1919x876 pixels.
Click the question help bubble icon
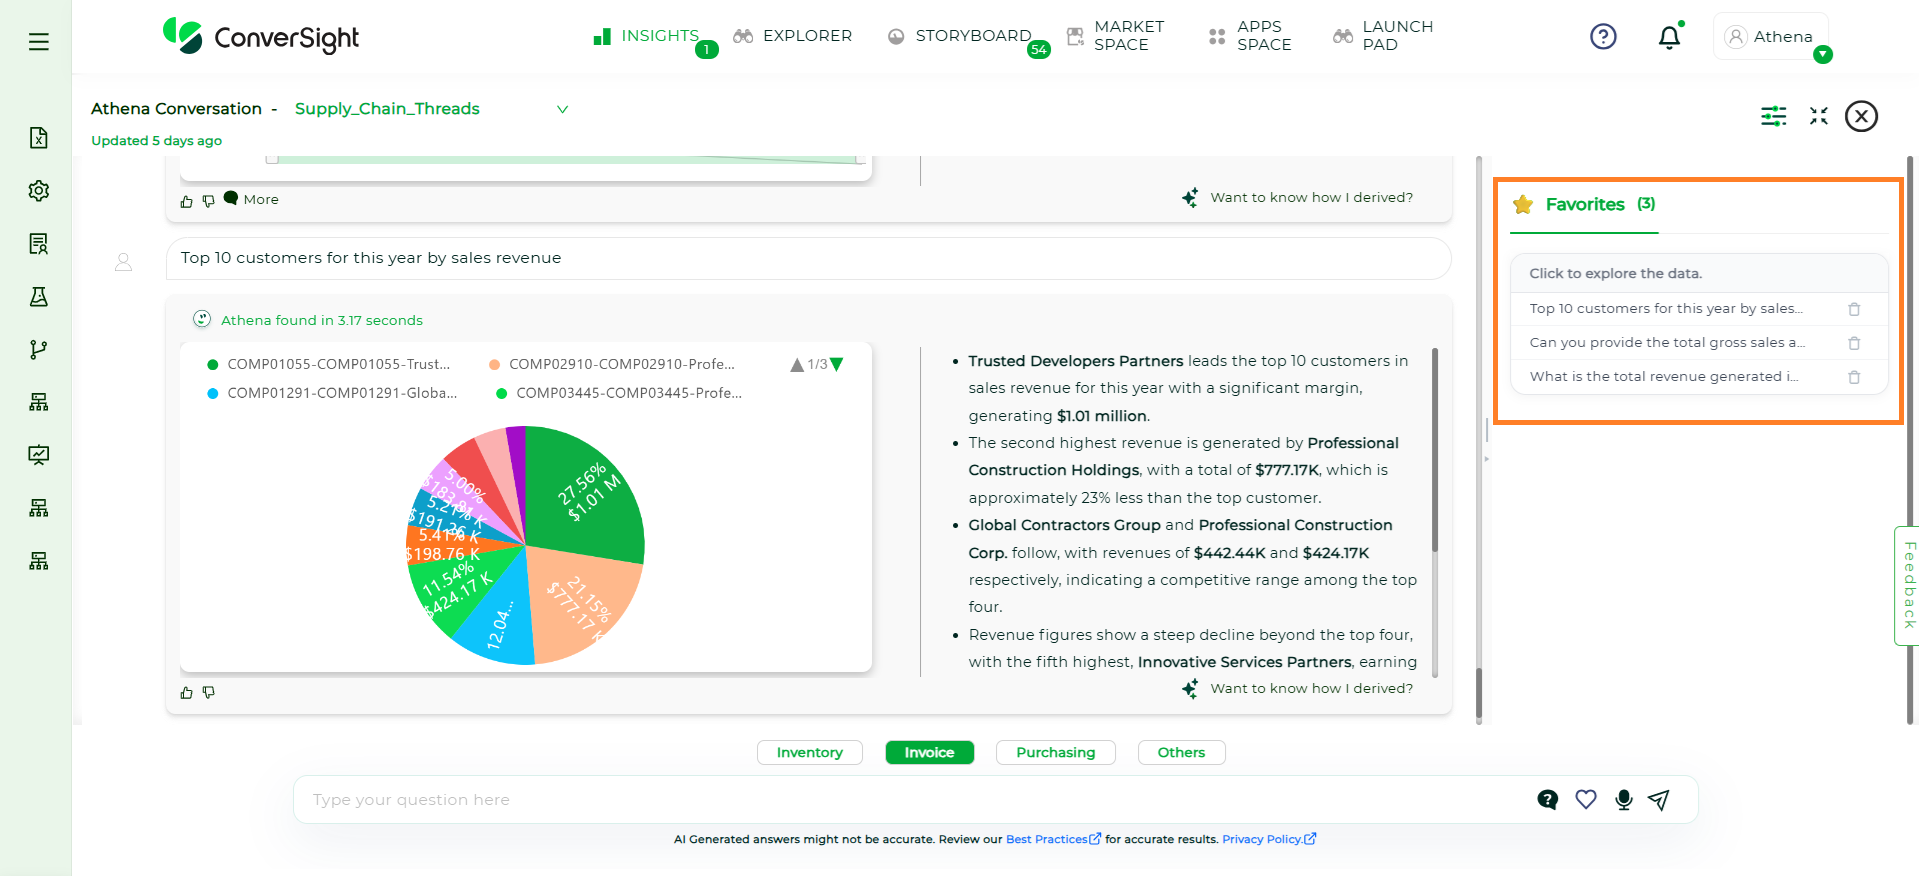tap(1547, 800)
